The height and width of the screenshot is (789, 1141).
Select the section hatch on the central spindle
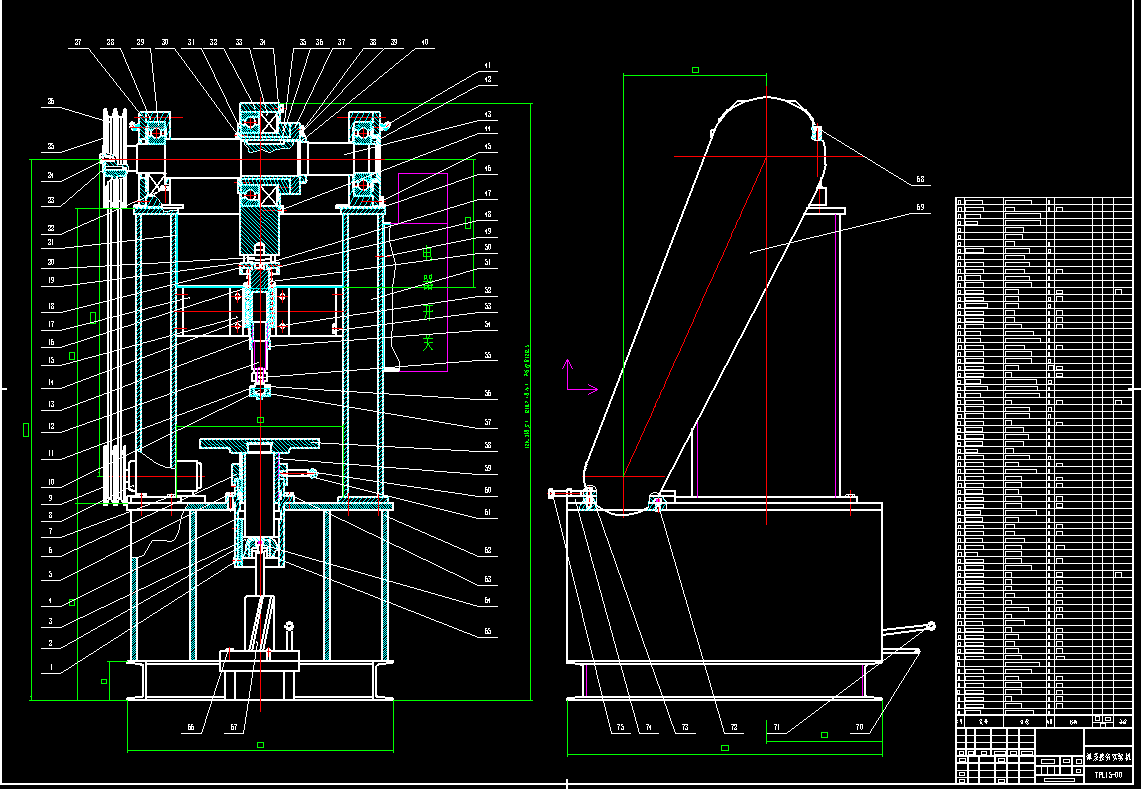tap(262, 230)
